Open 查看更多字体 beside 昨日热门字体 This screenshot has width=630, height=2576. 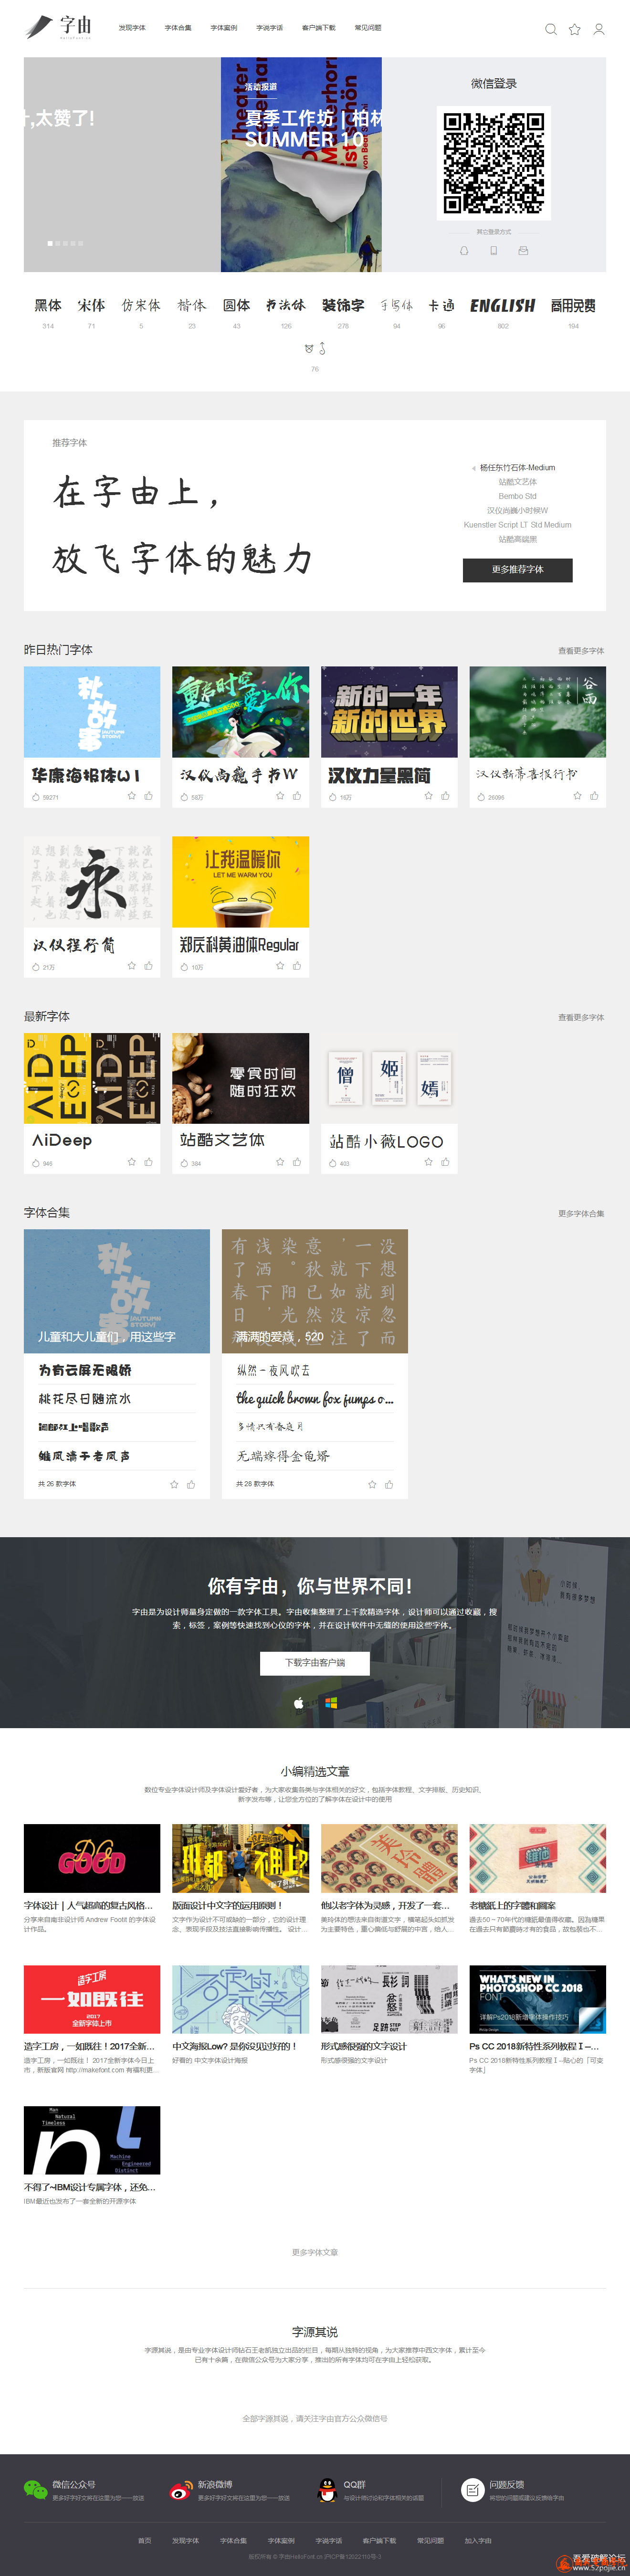coord(581,650)
